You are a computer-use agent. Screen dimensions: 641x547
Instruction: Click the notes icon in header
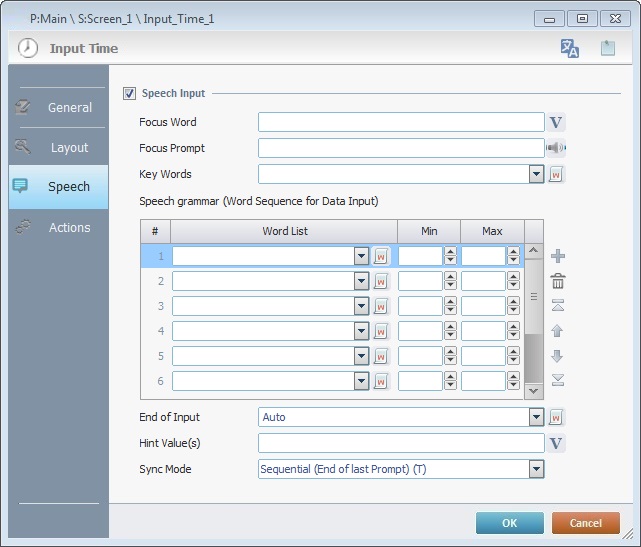[607, 48]
